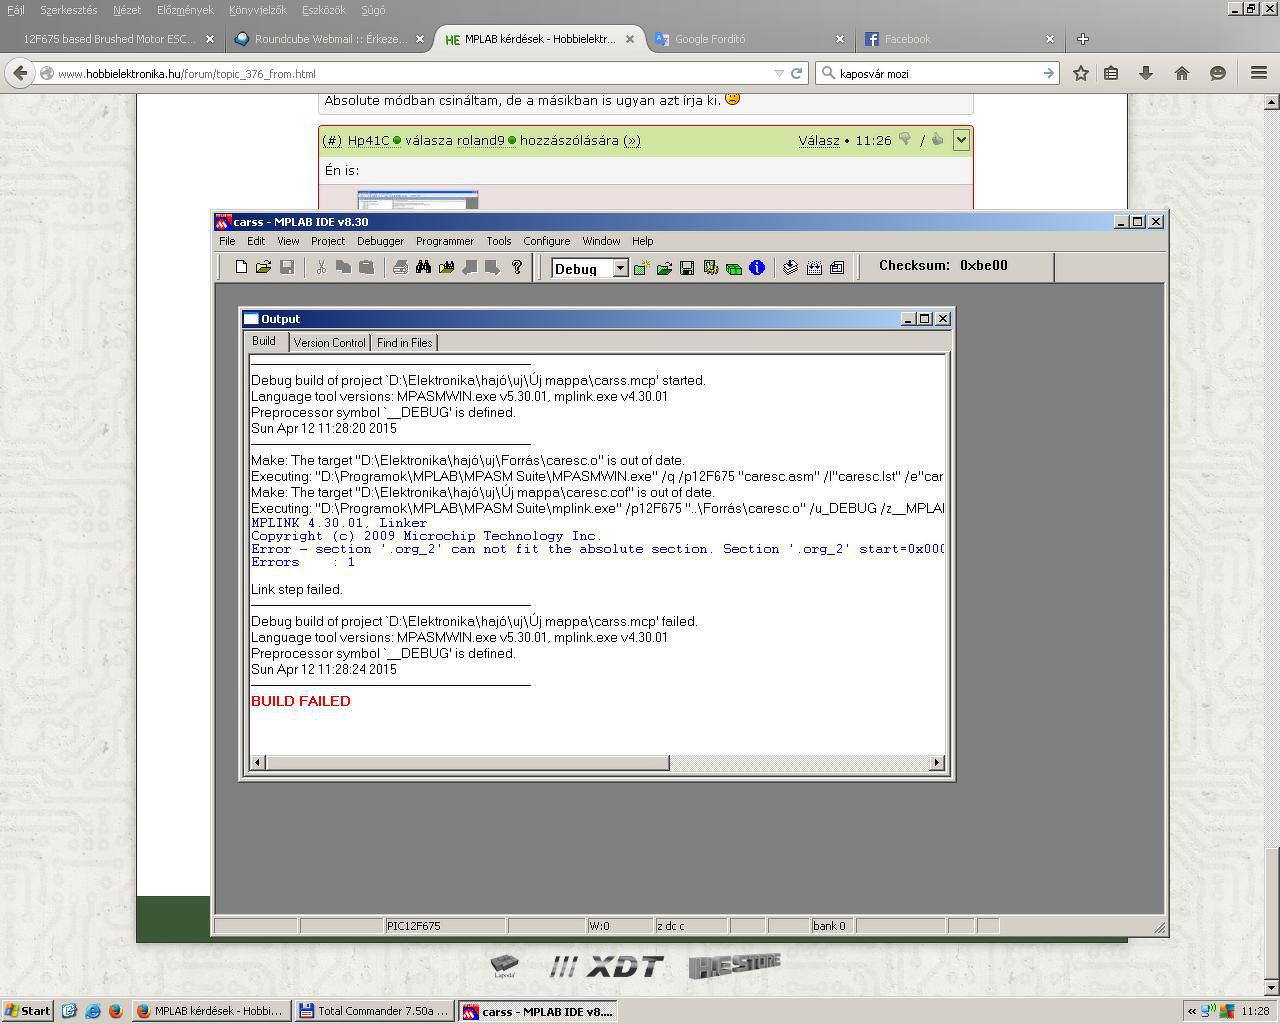This screenshot has height=1024, width=1280.
Task: Click the Hp41C username link
Action: 368,141
